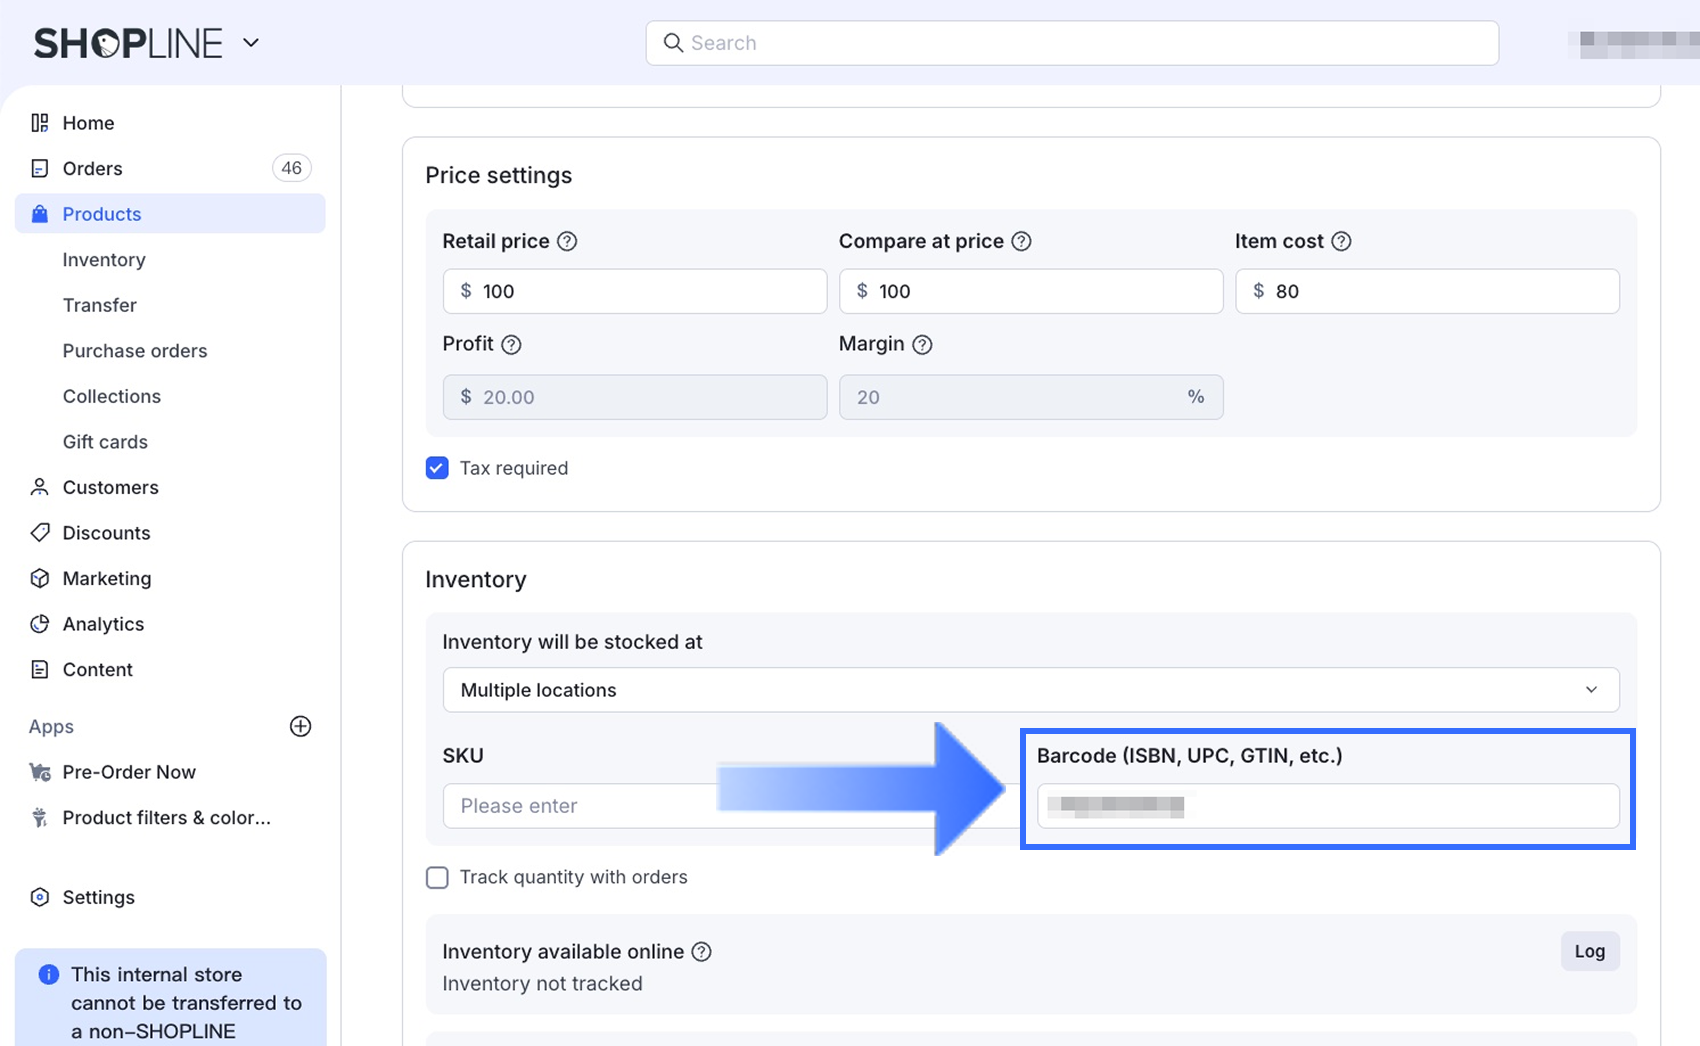
Task: Expand the SHOPLINE store switcher chevron
Action: pos(251,43)
